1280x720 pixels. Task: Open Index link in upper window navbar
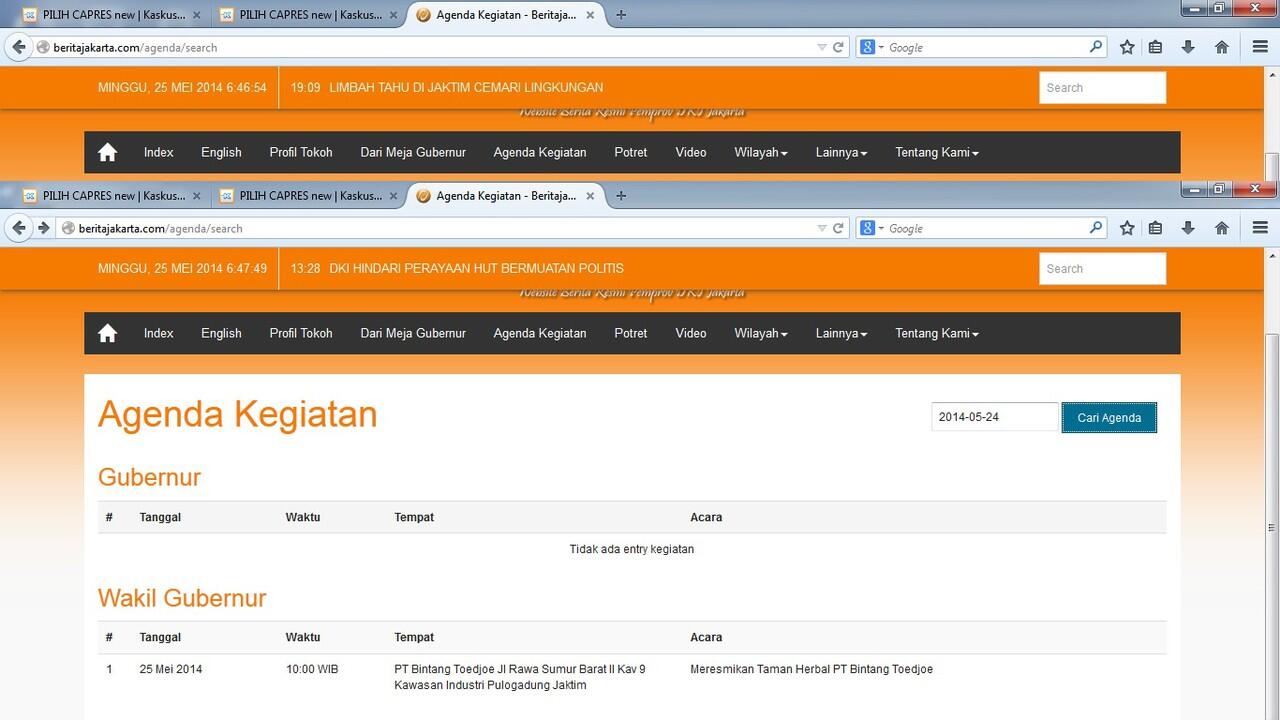(158, 152)
